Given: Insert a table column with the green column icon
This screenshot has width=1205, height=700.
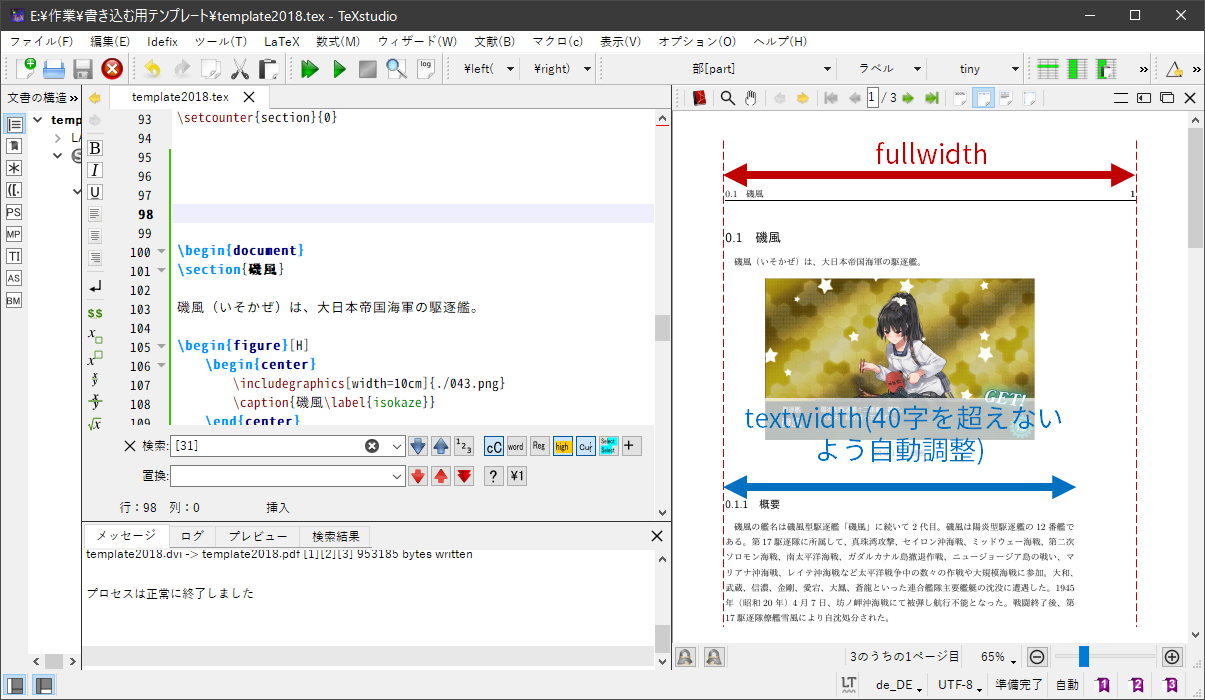Looking at the screenshot, I should [x=1076, y=69].
